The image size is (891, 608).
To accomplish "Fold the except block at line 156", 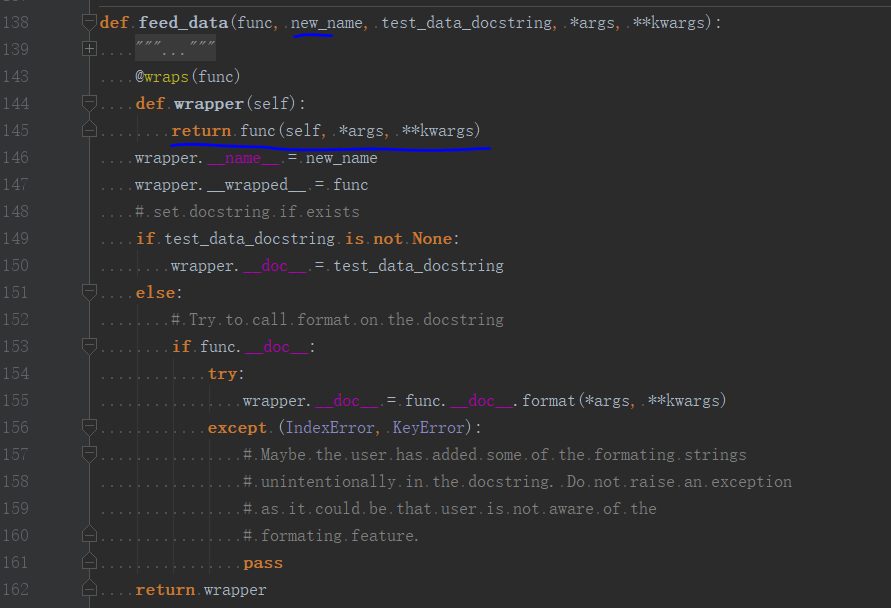I will [x=89, y=427].
